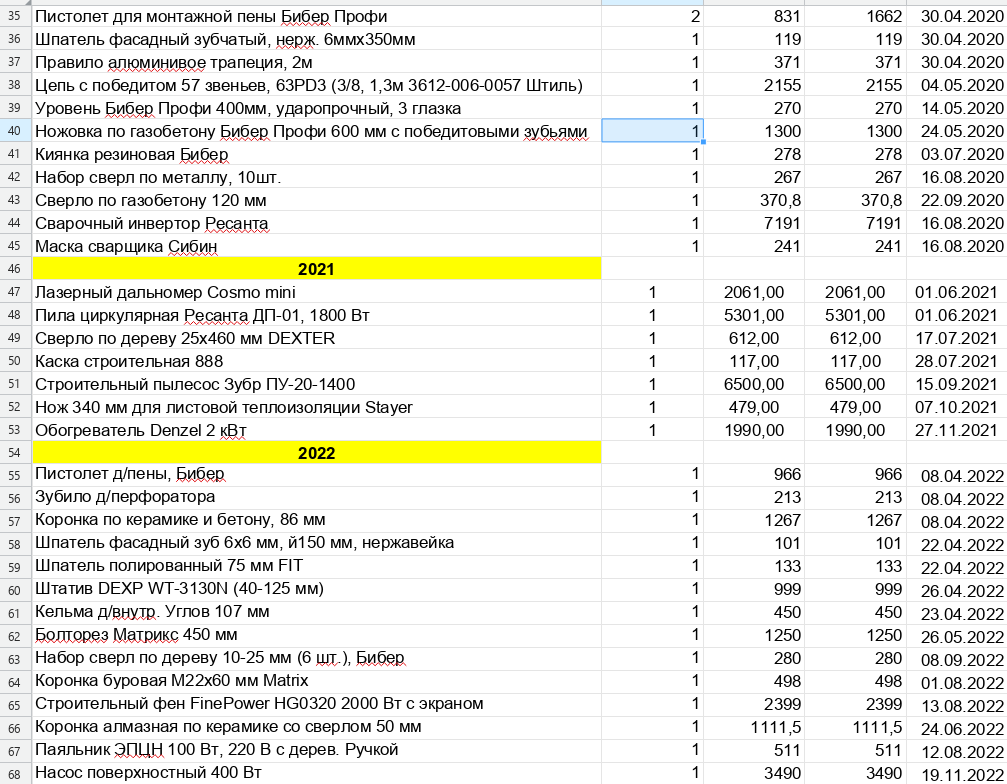Select row header 40

pos(15,131)
